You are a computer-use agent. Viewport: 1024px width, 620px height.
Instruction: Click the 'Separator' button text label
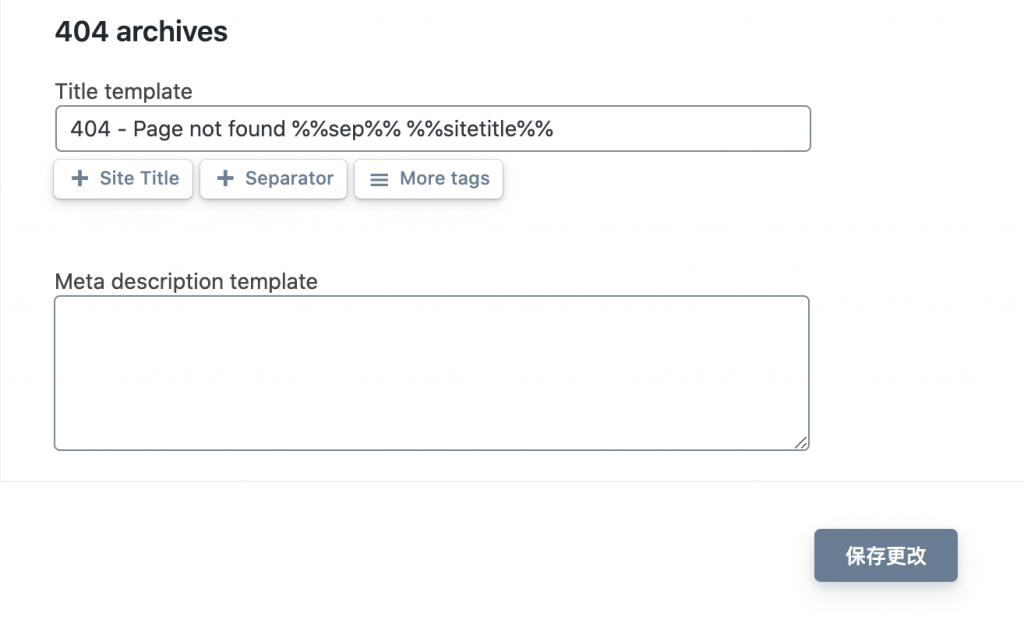tap(289, 179)
